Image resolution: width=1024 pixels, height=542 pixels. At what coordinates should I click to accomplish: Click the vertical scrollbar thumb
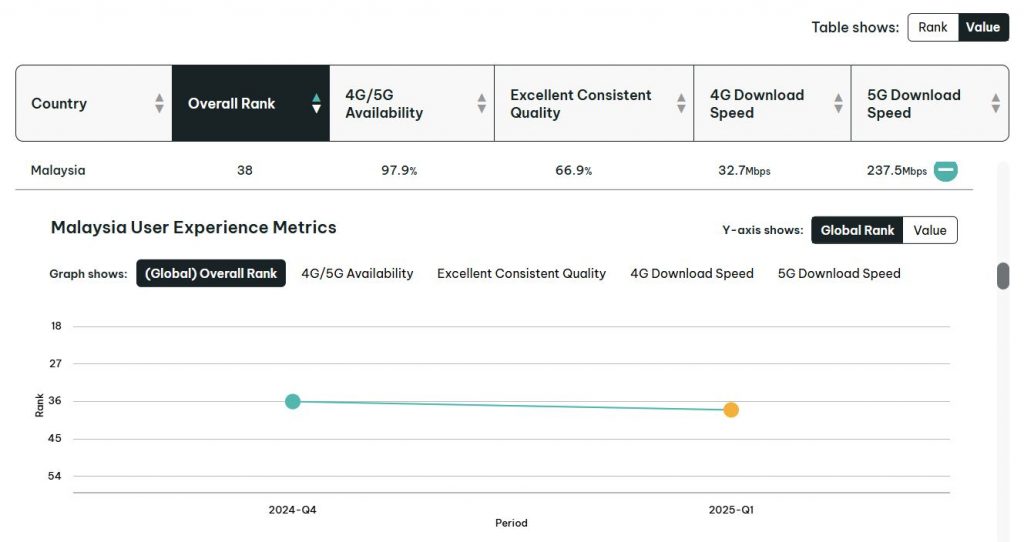click(x=1003, y=276)
